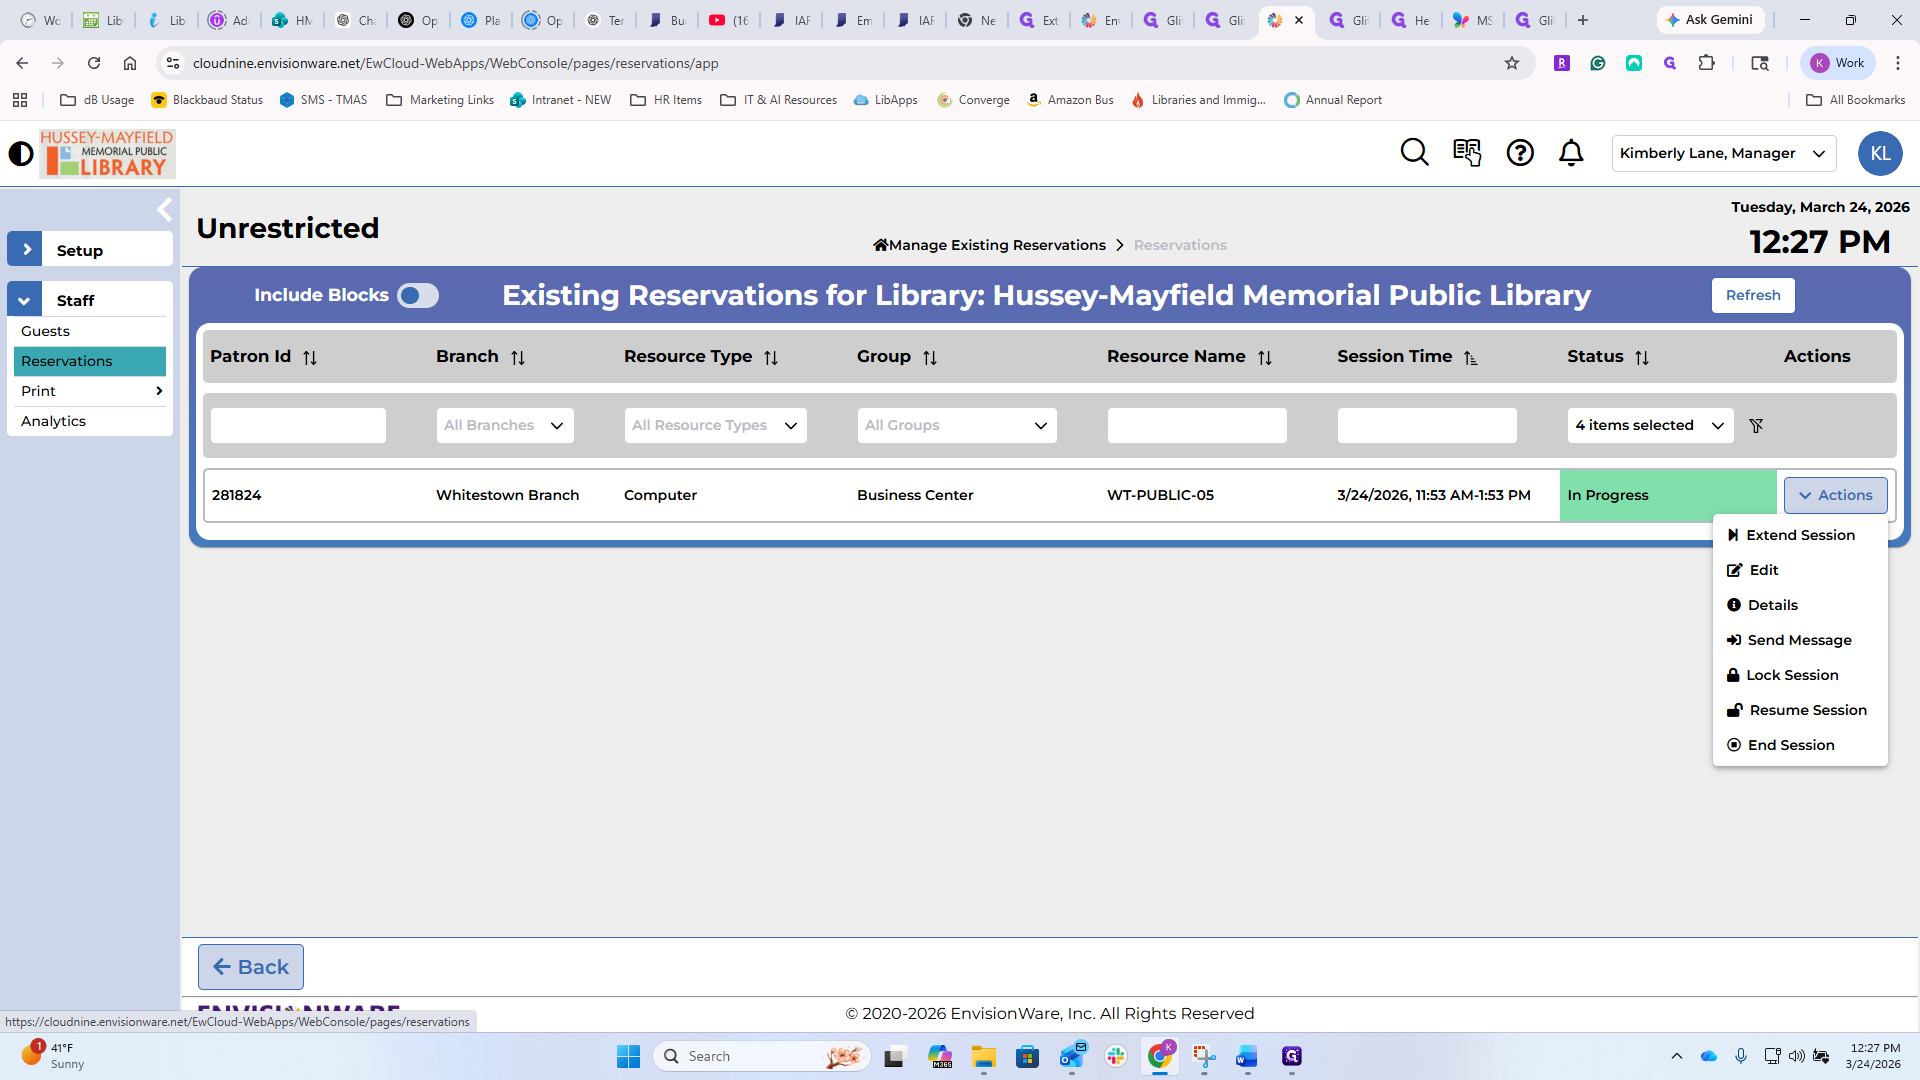Click the KL user avatar

click(x=1879, y=154)
